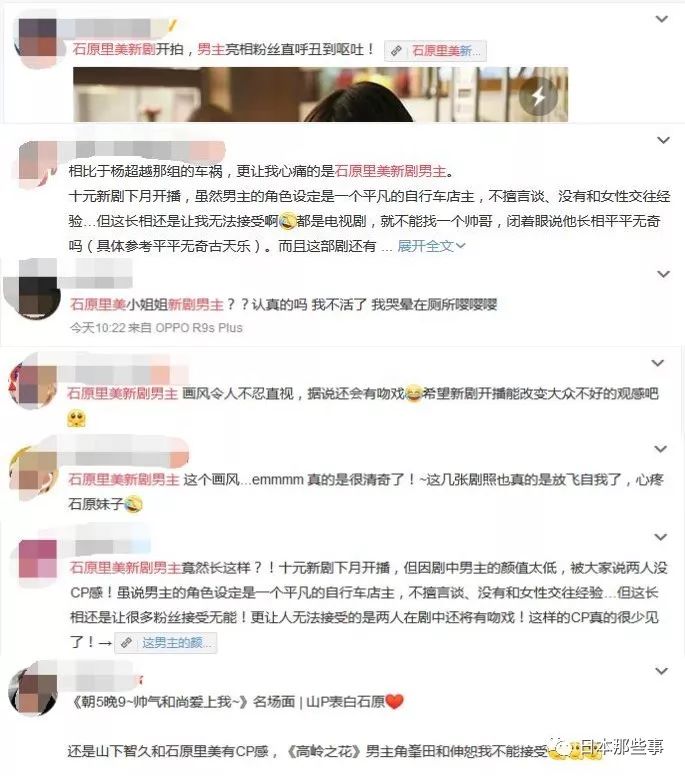Click lightning bolt icon on preview image
The image size is (685, 776).
(x=538, y=97)
